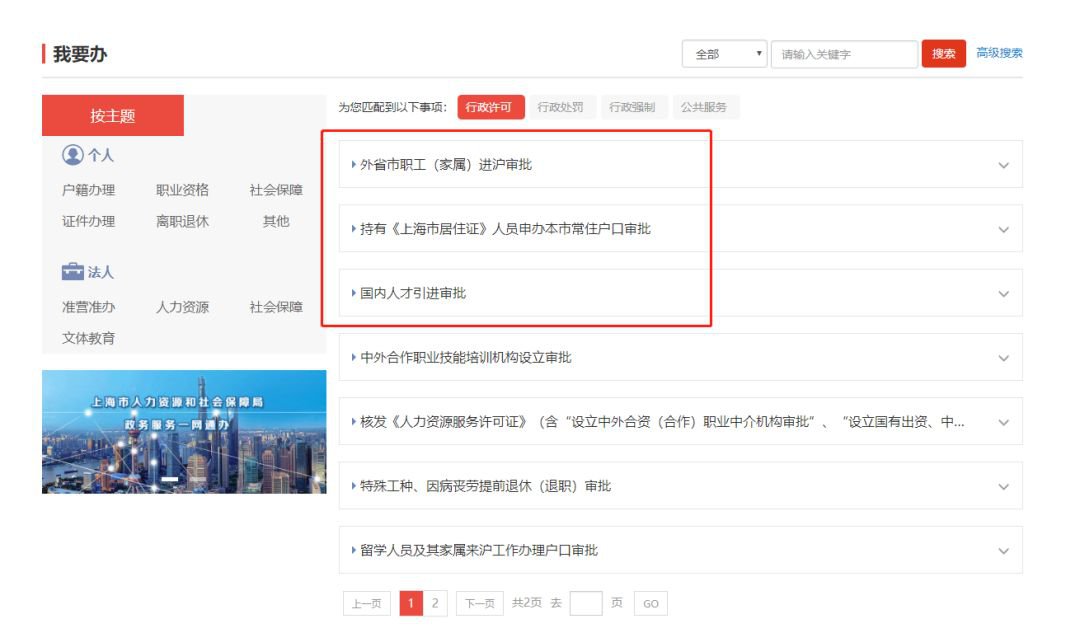Expand chevron for 外省市职工（家属）进沪审批
Screen dimensions: 1080x633
(1003, 165)
